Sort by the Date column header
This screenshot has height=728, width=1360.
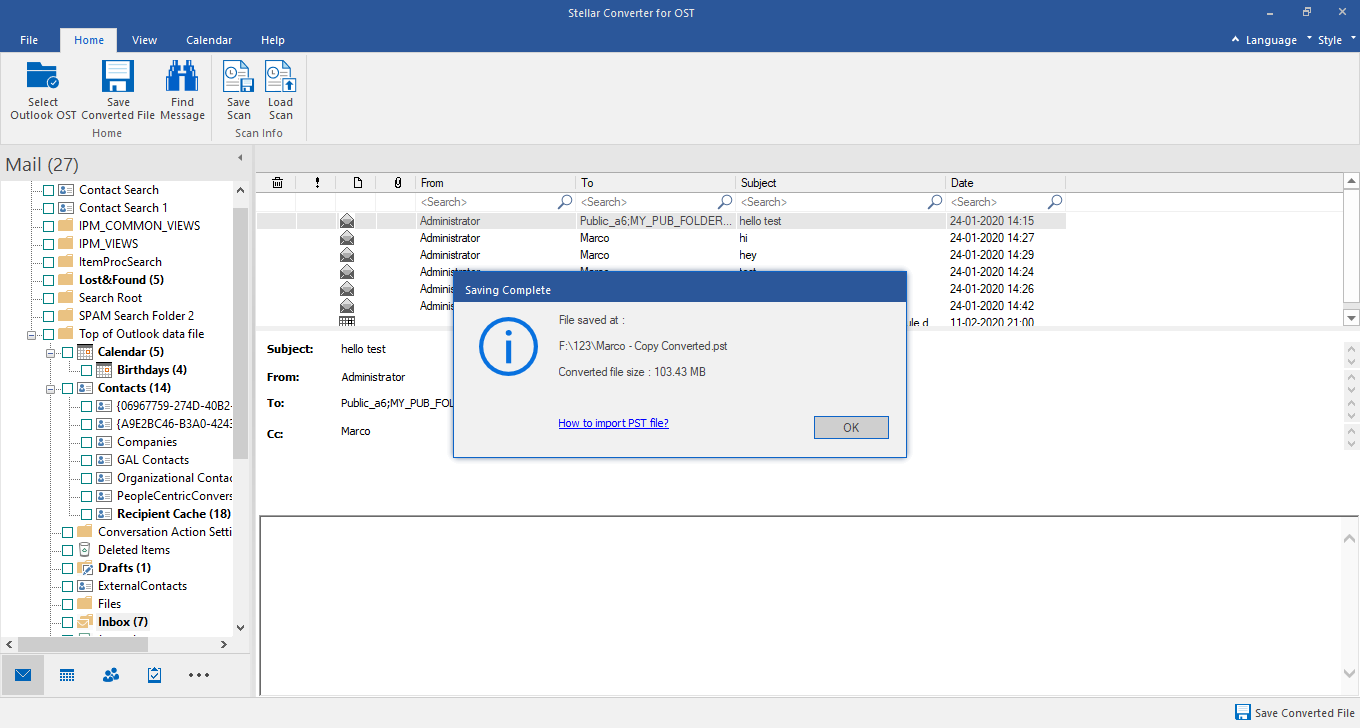[1006, 183]
